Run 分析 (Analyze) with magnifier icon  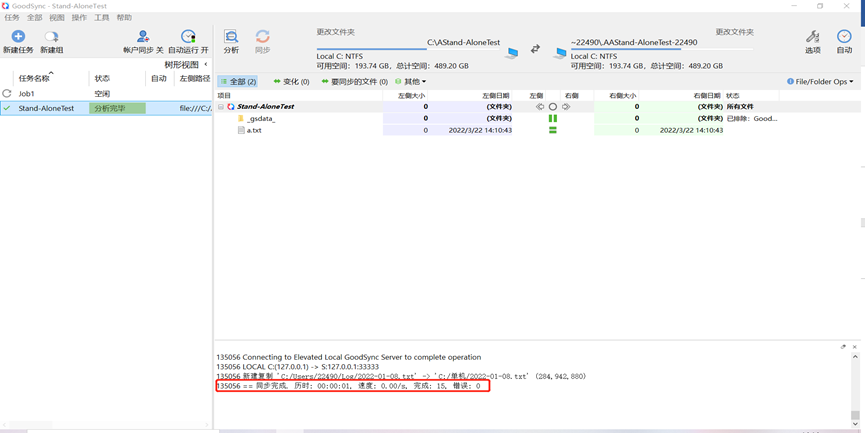(x=231, y=36)
